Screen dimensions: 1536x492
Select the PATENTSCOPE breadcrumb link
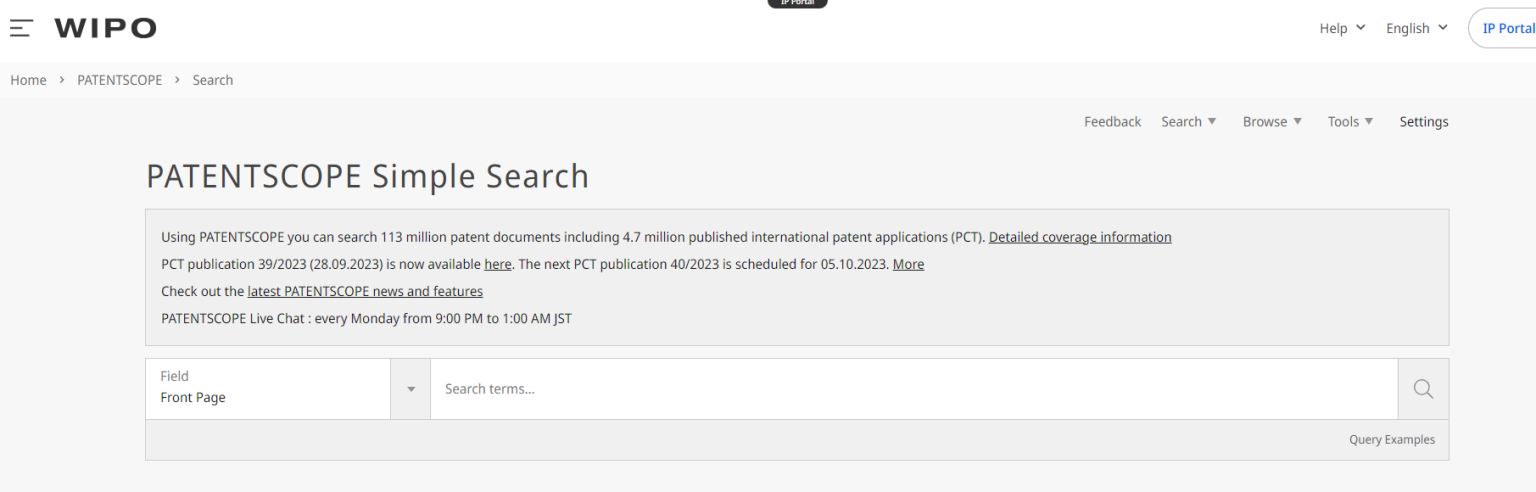point(119,80)
